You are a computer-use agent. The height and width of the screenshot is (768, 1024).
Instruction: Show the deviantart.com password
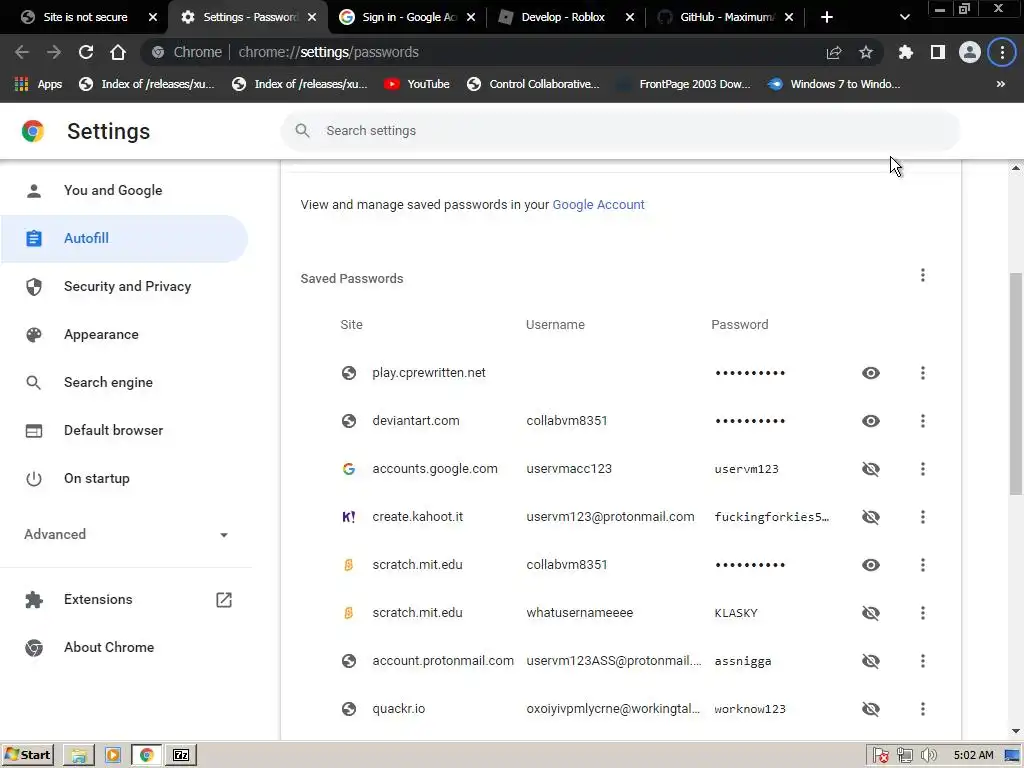pyautogui.click(x=871, y=421)
